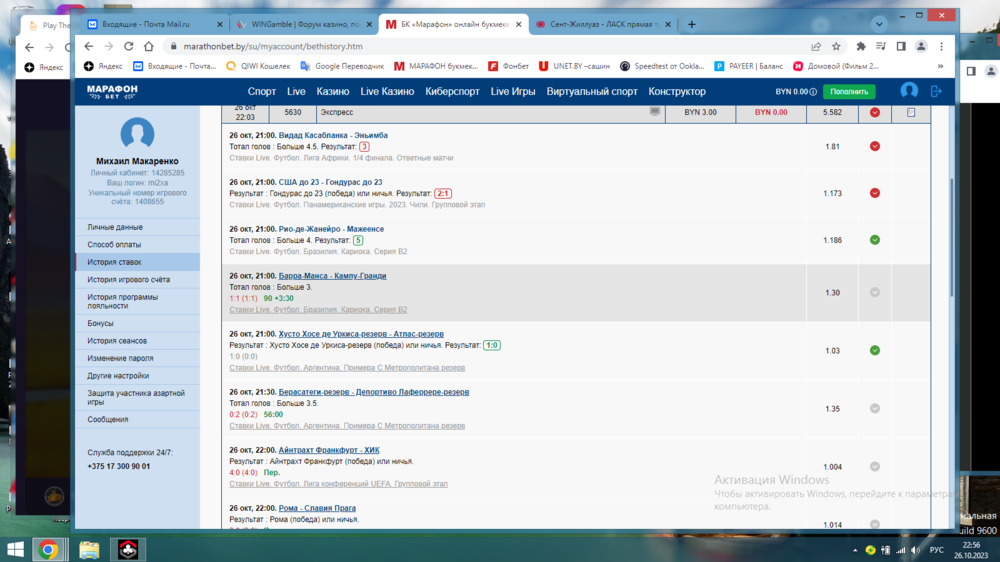Click the monitor icon in the Экспресс row
Screen dimensions: 1000x562
[x=655, y=112]
